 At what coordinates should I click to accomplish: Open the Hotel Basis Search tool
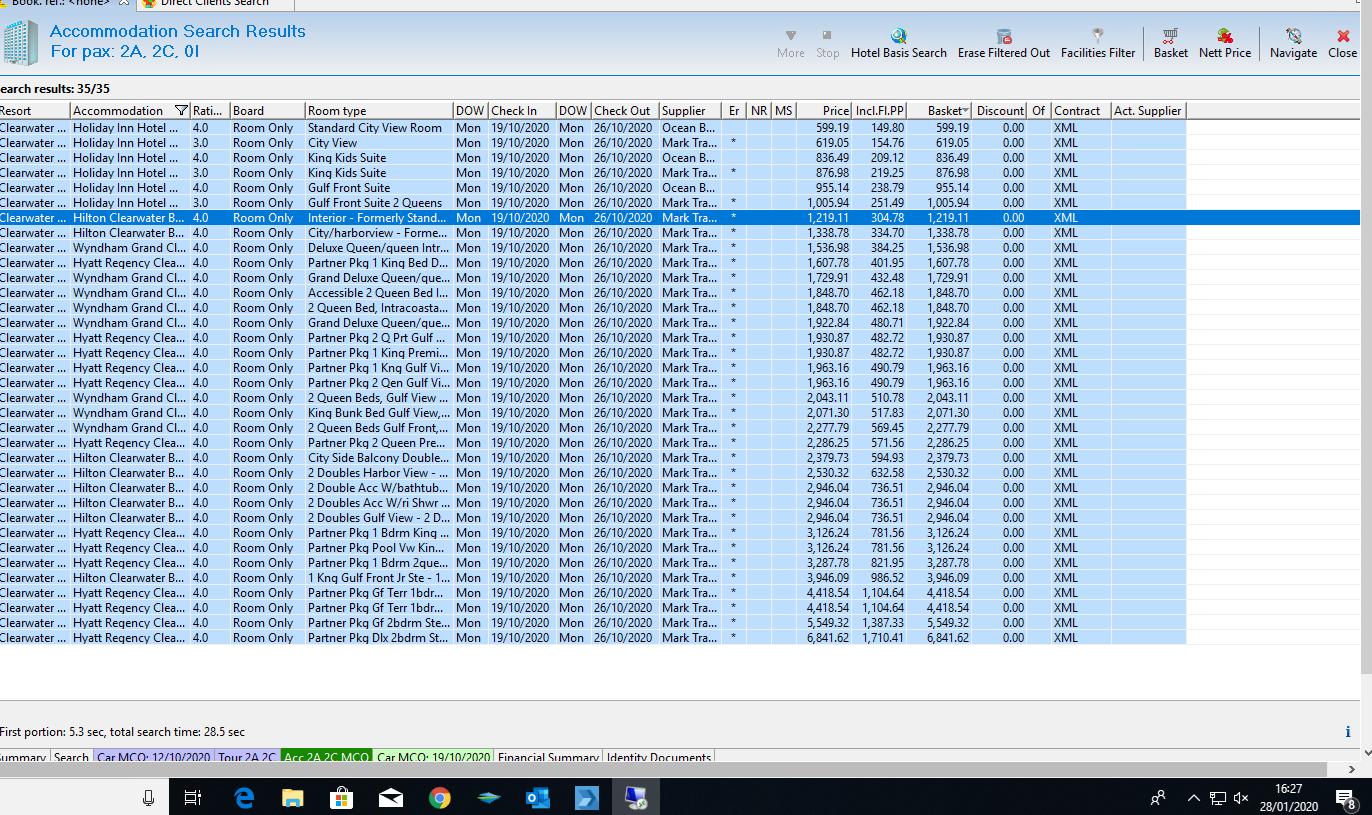(x=898, y=44)
